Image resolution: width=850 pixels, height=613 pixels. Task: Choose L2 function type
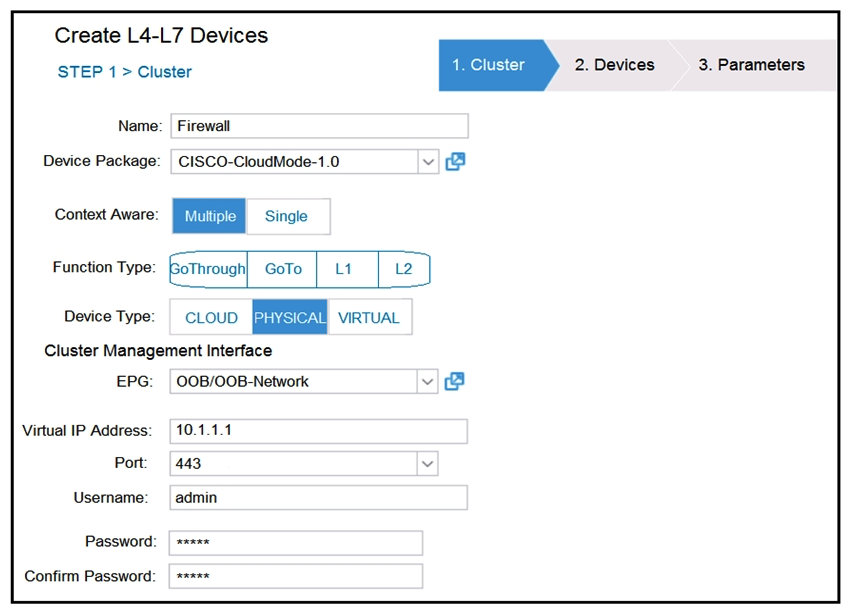(x=404, y=269)
